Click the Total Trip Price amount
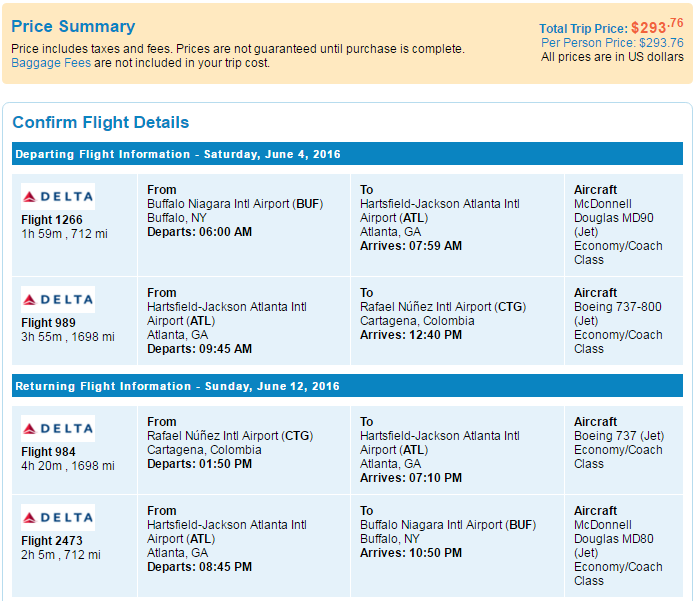The height and width of the screenshot is (601, 697). (x=657, y=27)
